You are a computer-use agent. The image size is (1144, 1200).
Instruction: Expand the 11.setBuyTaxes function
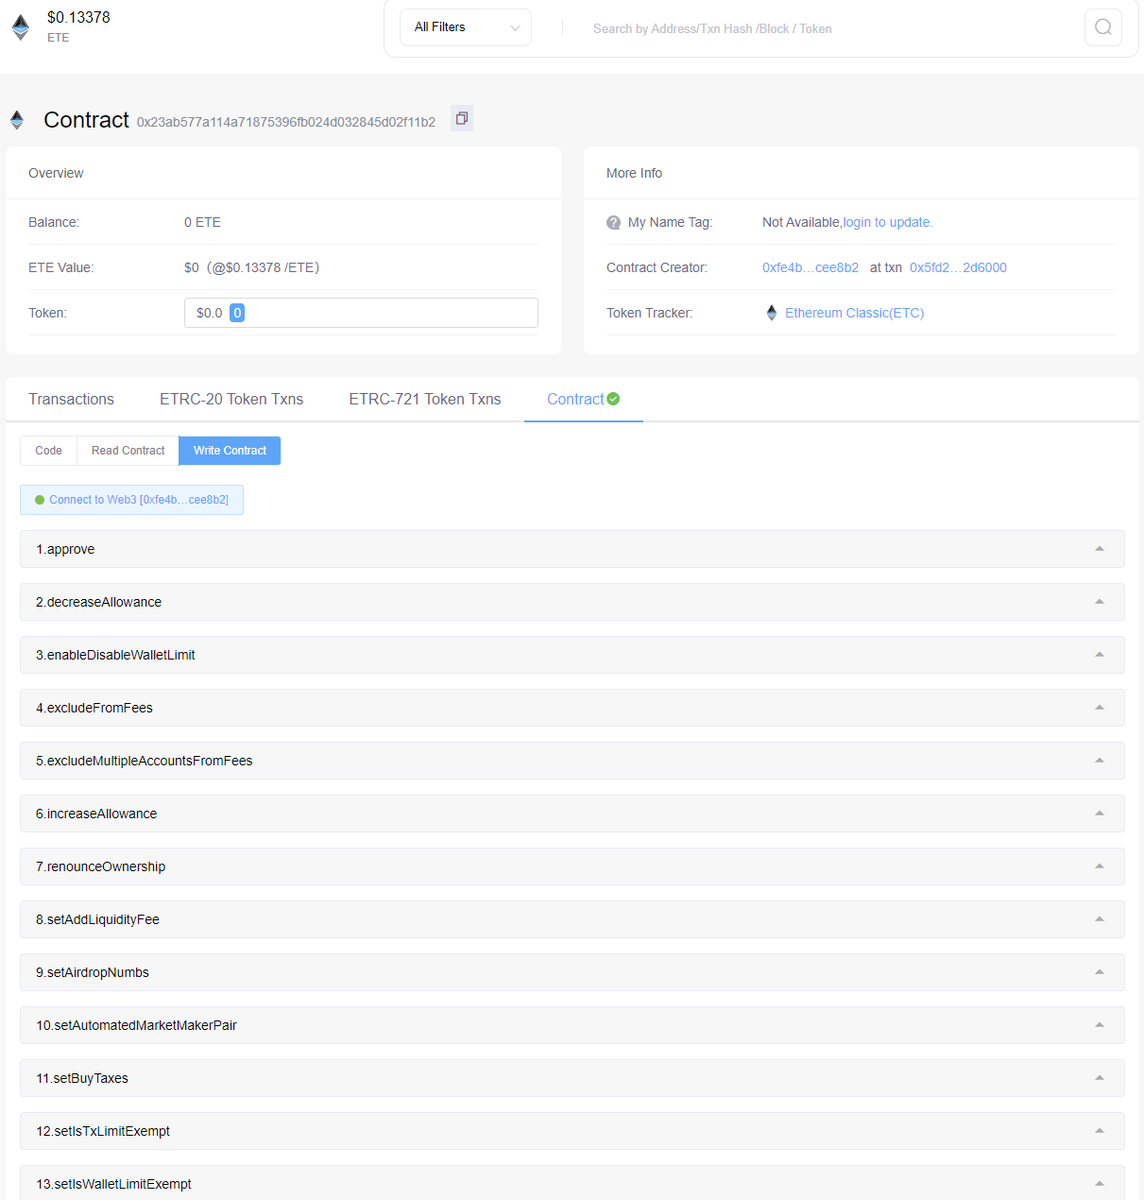coord(572,1079)
